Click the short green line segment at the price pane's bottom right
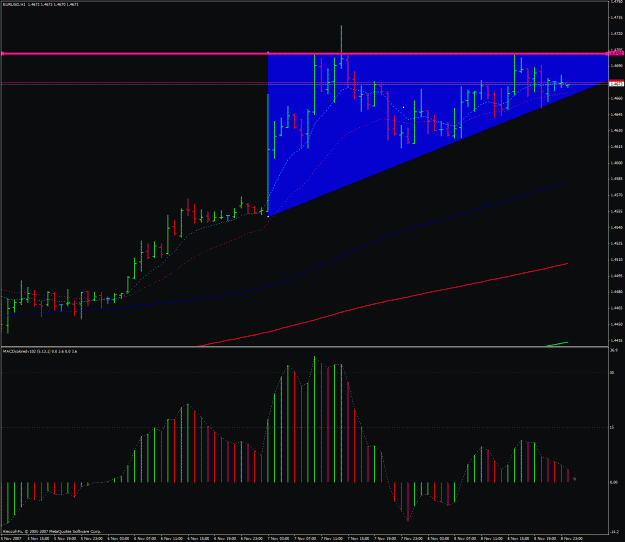This screenshot has width=625, height=542. 557,344
